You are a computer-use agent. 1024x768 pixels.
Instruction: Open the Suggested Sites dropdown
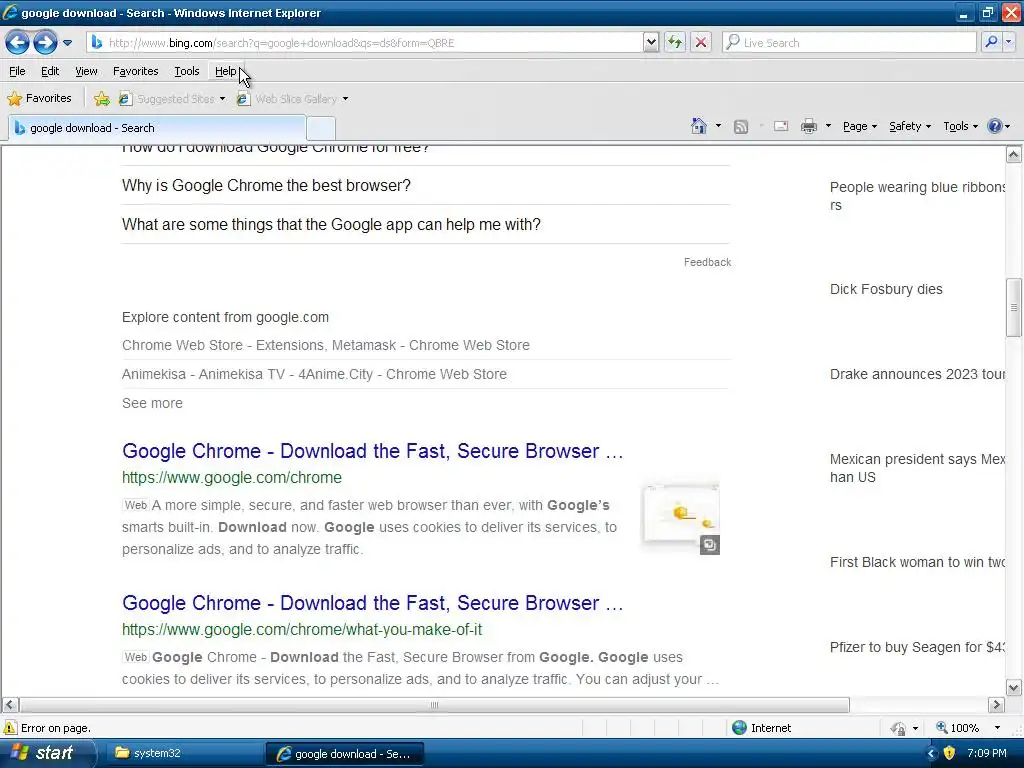(172, 99)
